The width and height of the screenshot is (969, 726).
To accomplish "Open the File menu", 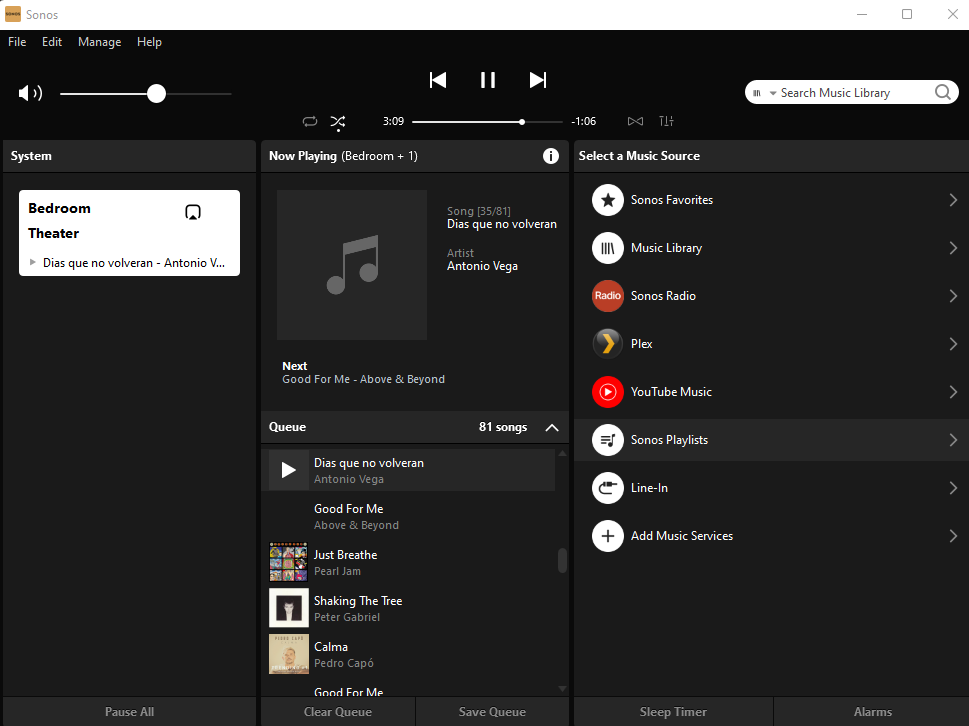I will (x=17, y=42).
